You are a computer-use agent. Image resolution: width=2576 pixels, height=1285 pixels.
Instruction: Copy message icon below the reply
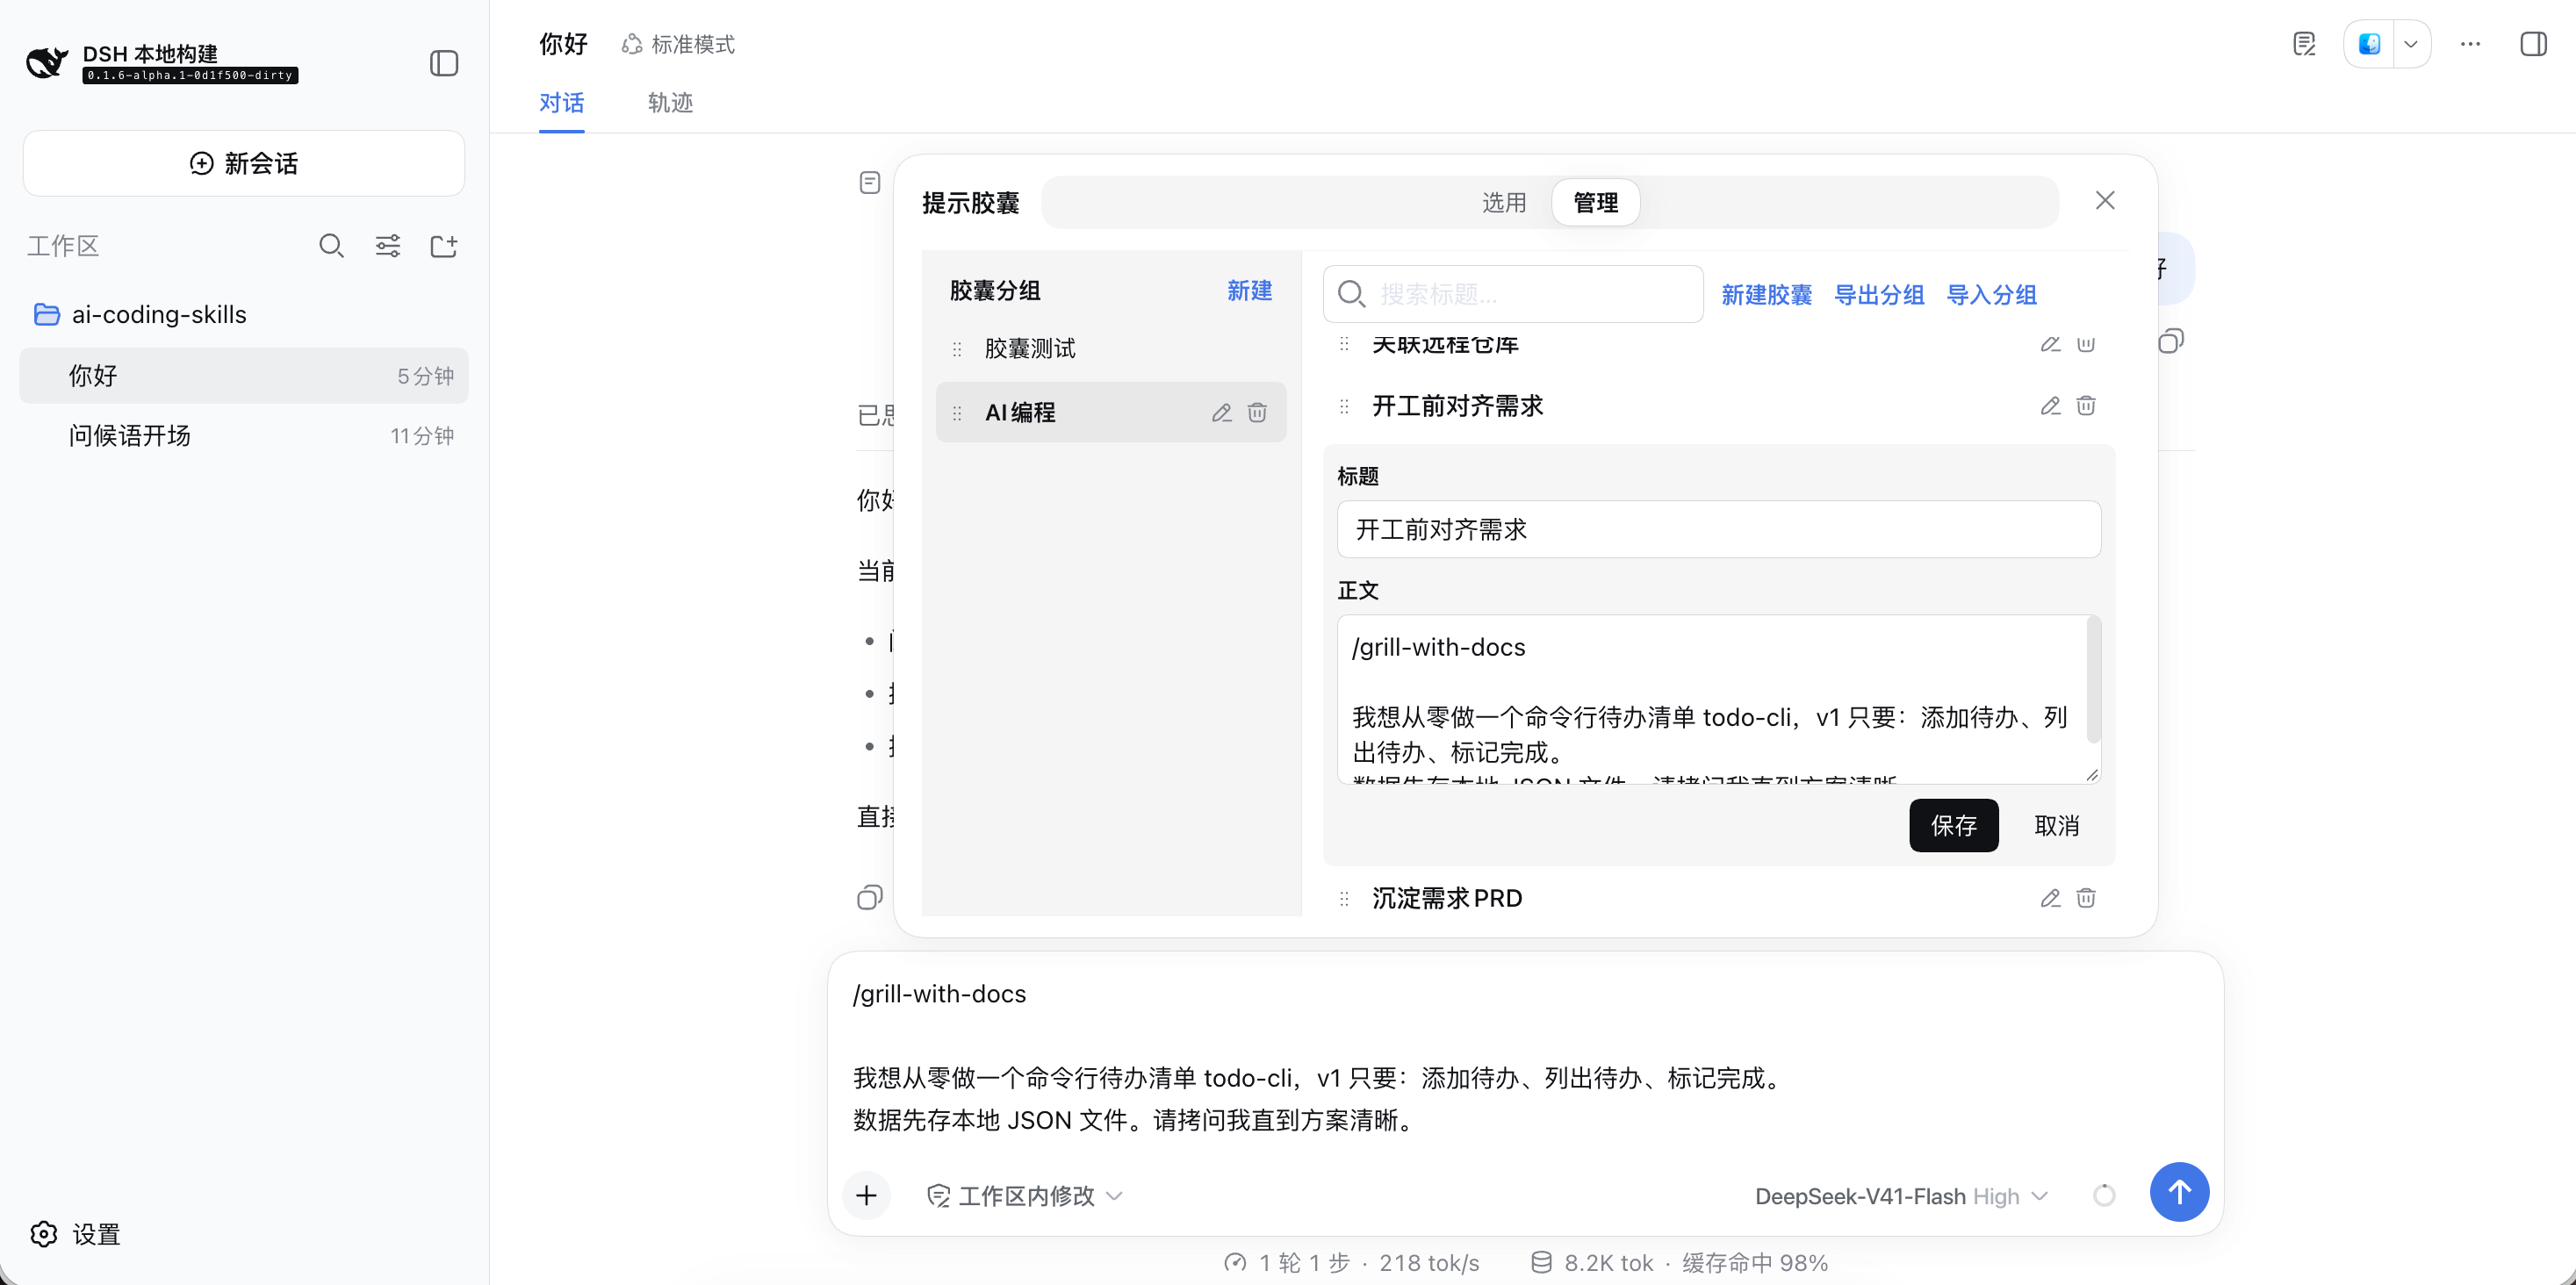[x=870, y=897]
